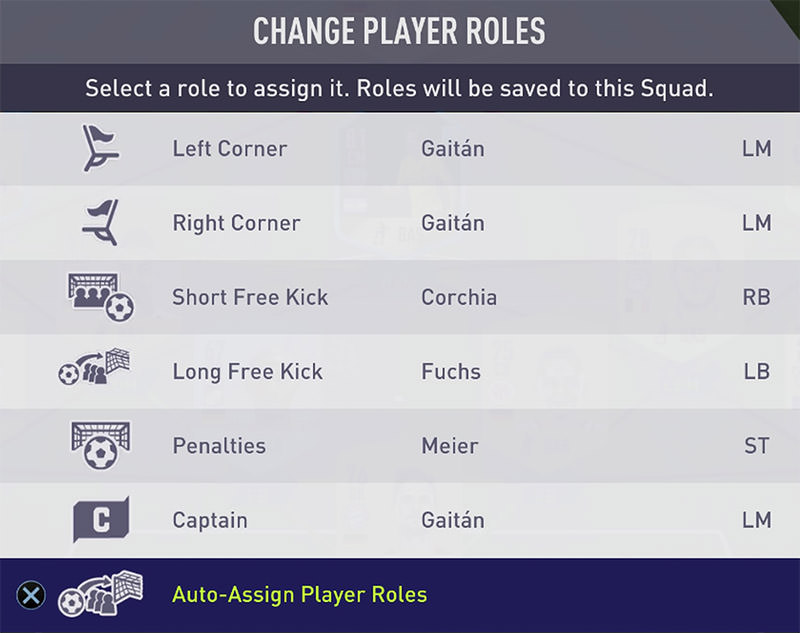
Task: Click the Penalties goal and ball icon
Action: click(x=100, y=445)
